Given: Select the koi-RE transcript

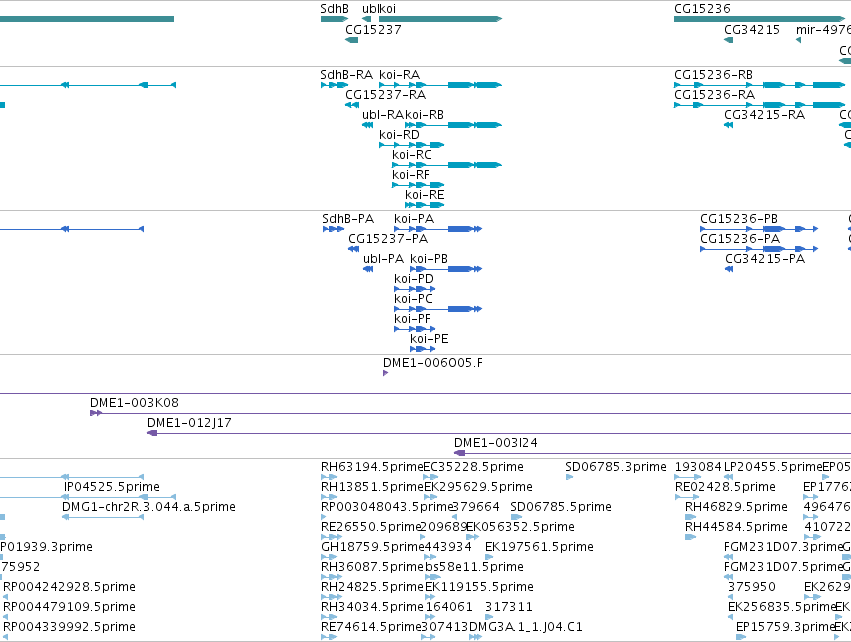Looking at the screenshot, I should click(424, 205).
